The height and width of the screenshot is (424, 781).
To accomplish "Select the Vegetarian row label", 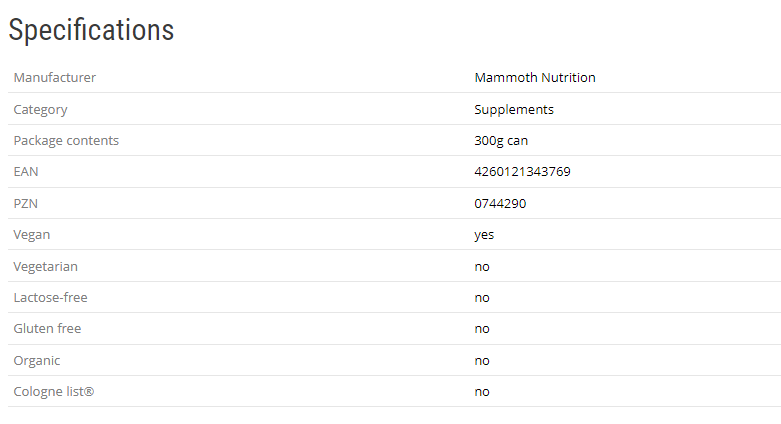I will point(46,266).
